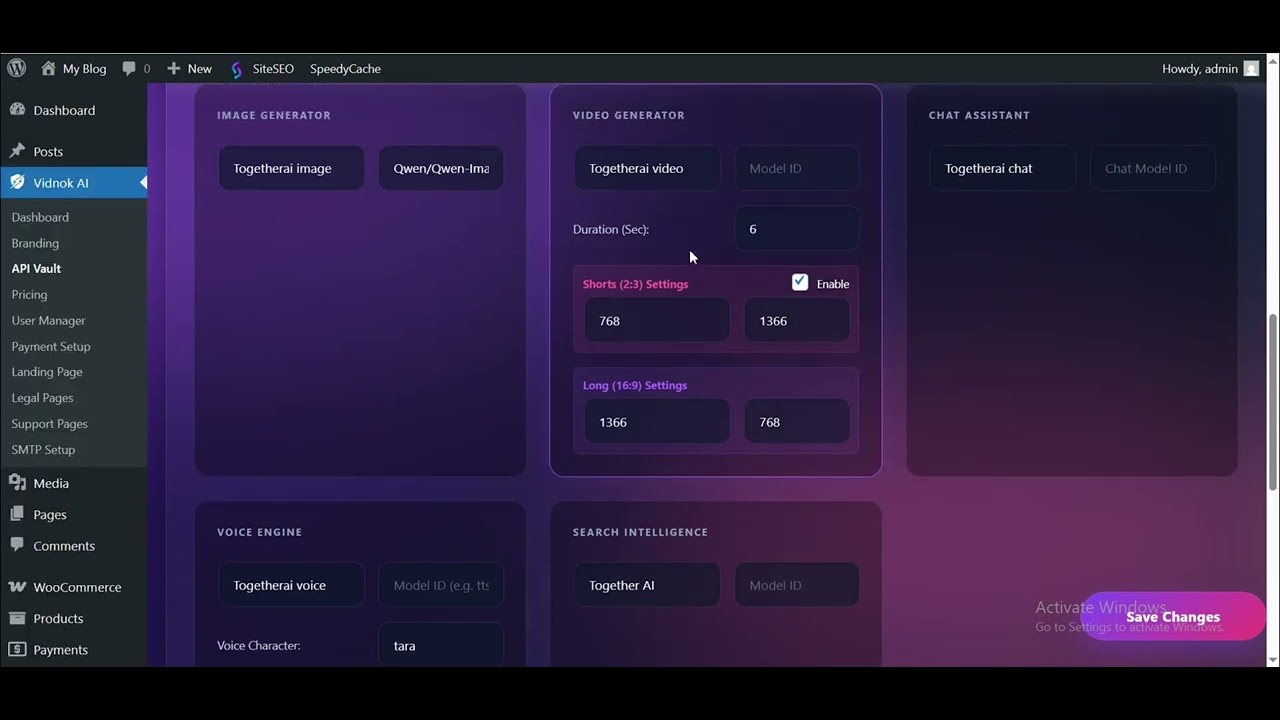Click the Payments icon in sidebar
The image size is (1280, 720).
pos(17,649)
